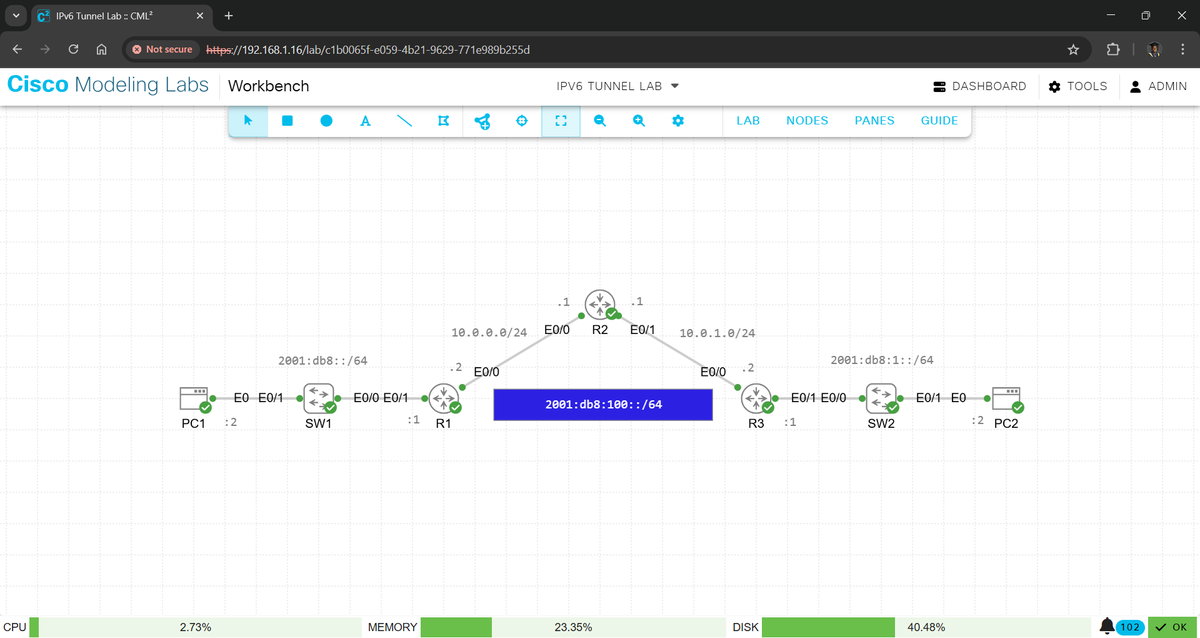Click the center canvas crosshair icon

(x=521, y=121)
